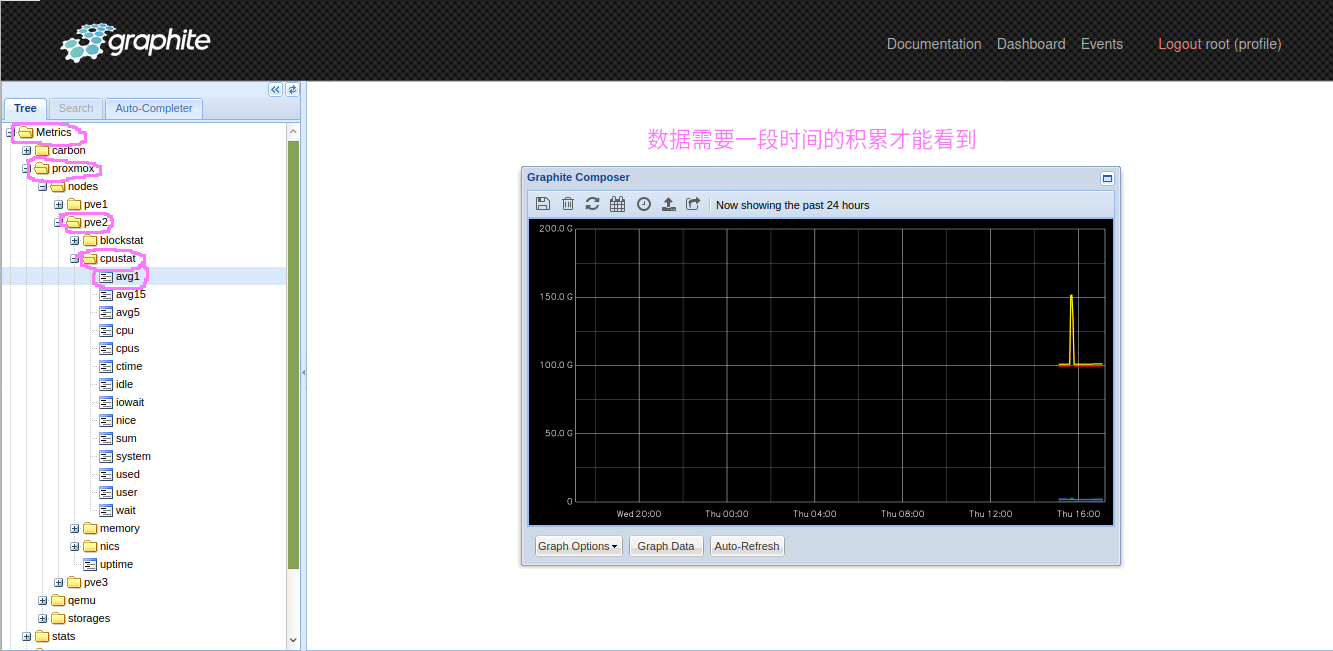This screenshot has width=1333, height=651.
Task: Refresh the graph using the toolbar refresh icon
Action: [593, 204]
